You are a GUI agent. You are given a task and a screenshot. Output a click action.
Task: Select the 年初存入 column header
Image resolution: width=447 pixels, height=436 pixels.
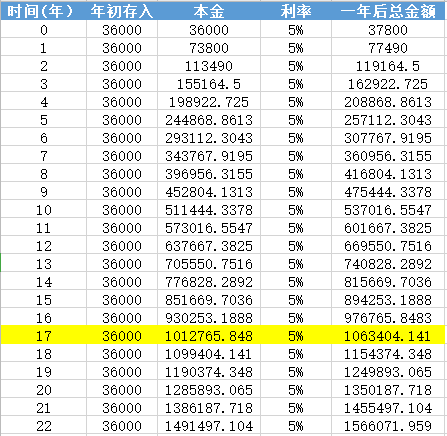[x=122, y=11]
